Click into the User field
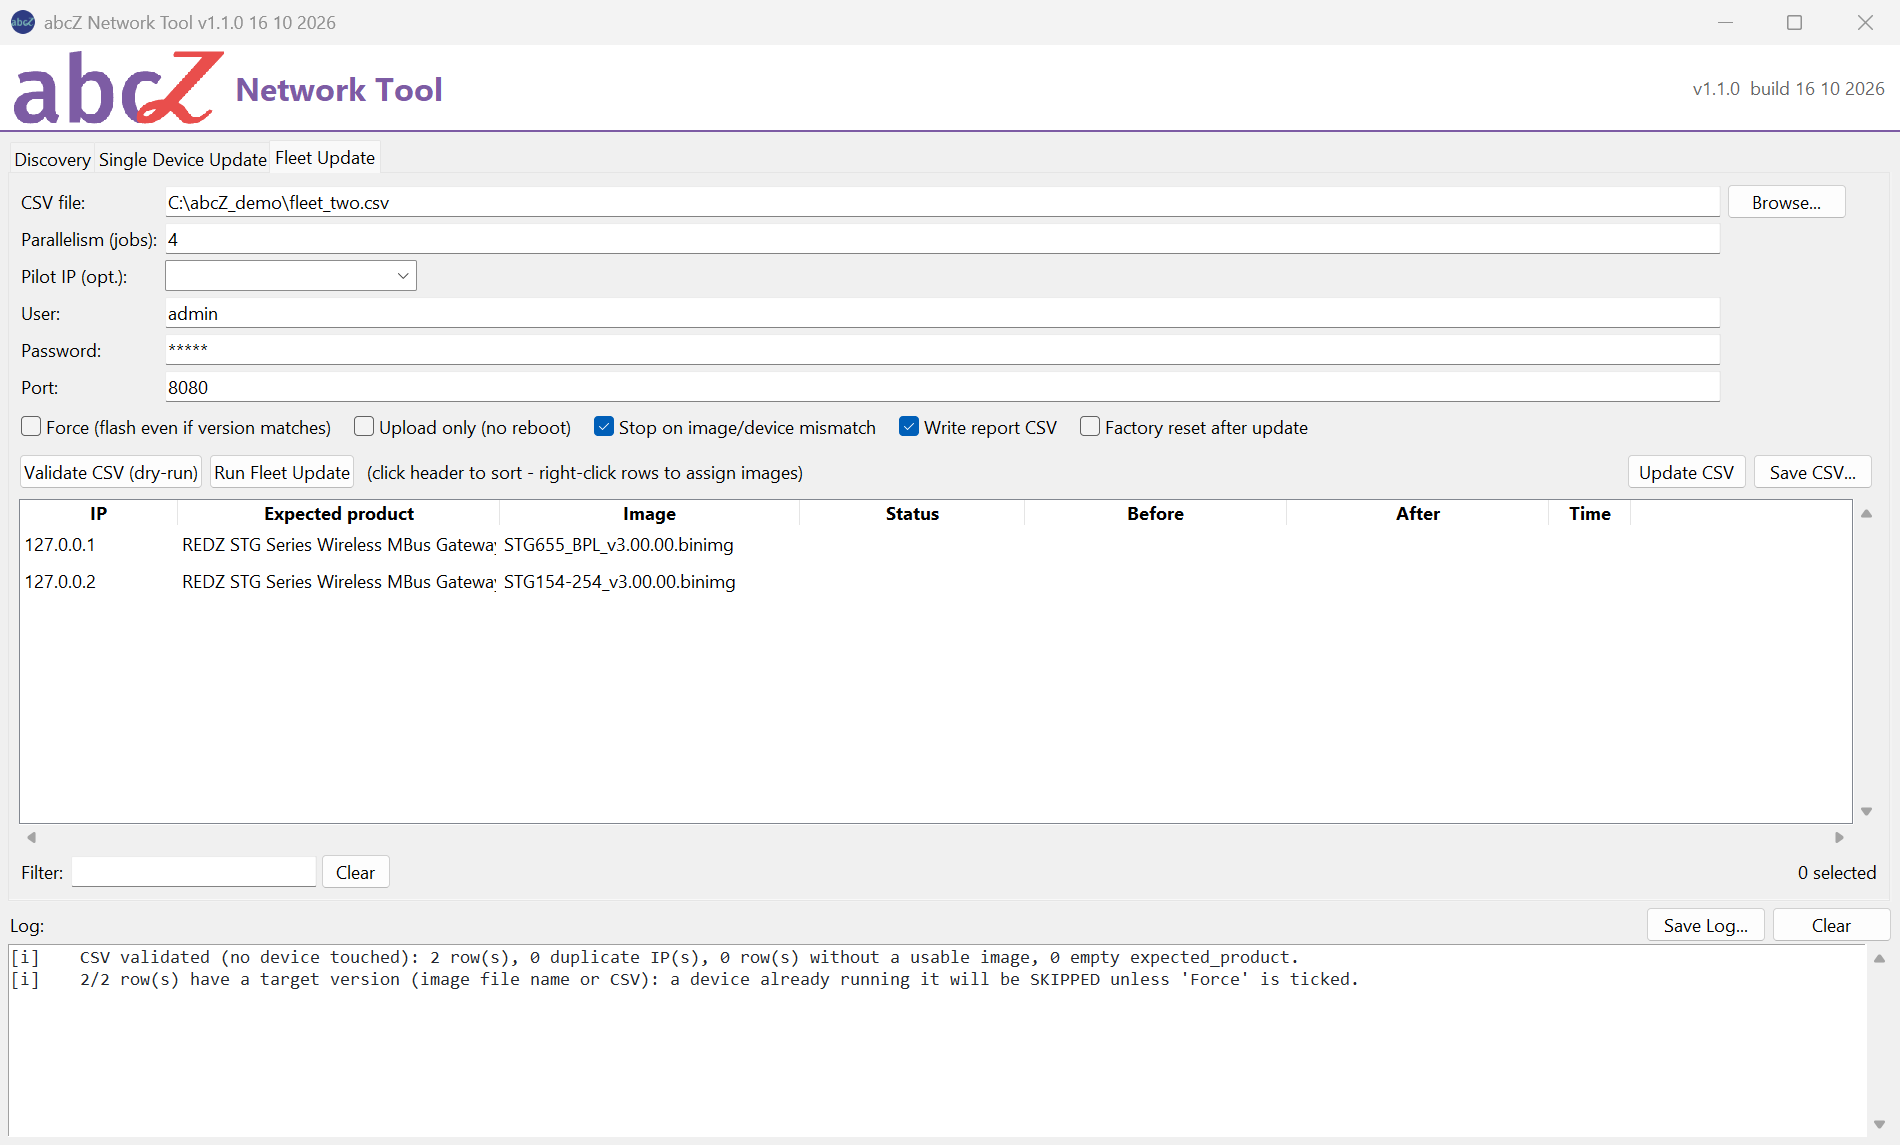This screenshot has width=1900, height=1145. (x=942, y=313)
